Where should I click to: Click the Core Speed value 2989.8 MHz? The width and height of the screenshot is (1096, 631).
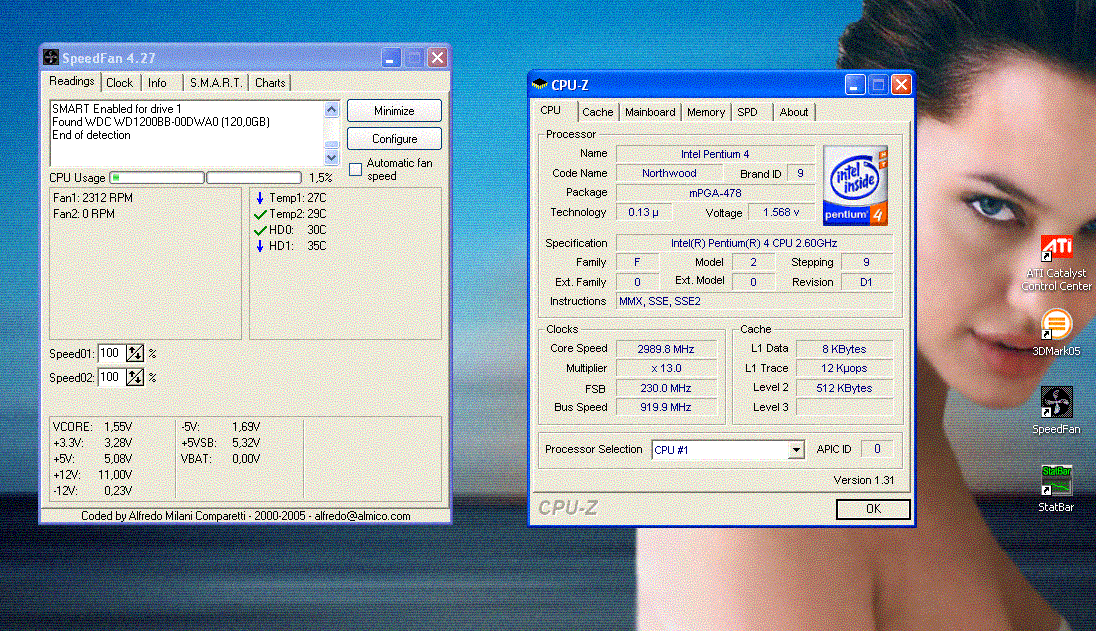[x=665, y=349]
